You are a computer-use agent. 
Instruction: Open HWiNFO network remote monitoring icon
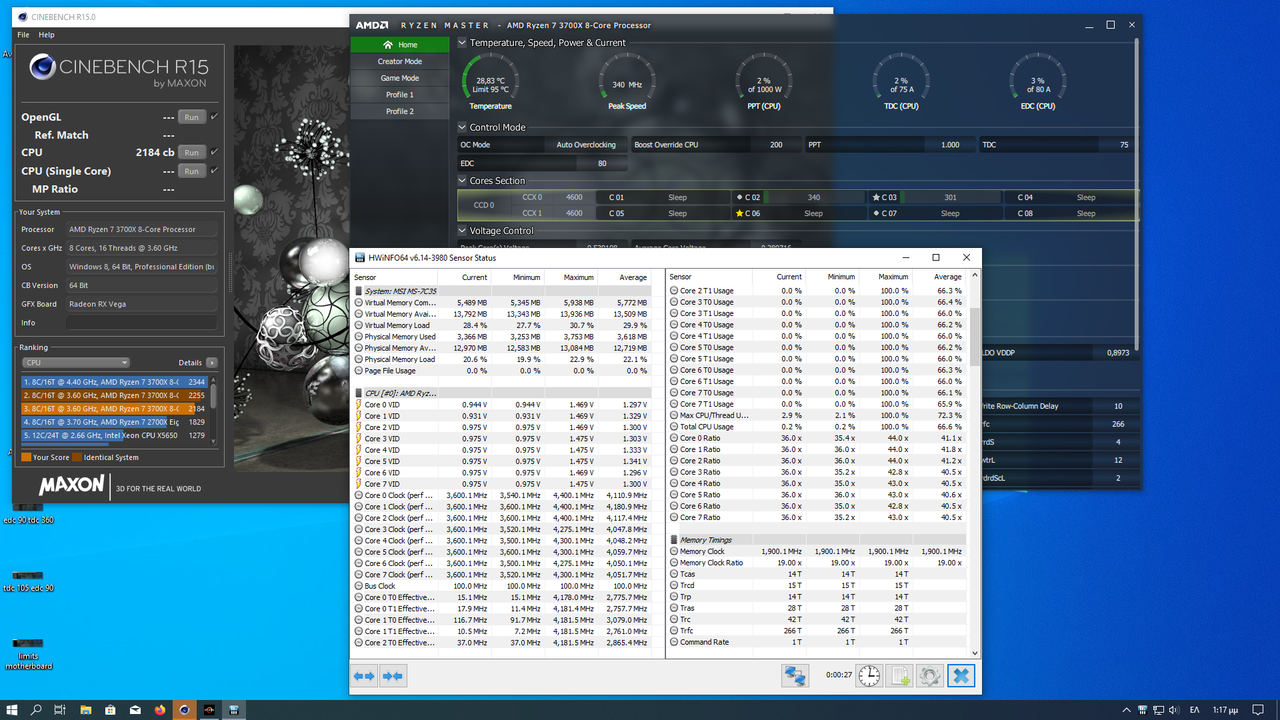(795, 676)
